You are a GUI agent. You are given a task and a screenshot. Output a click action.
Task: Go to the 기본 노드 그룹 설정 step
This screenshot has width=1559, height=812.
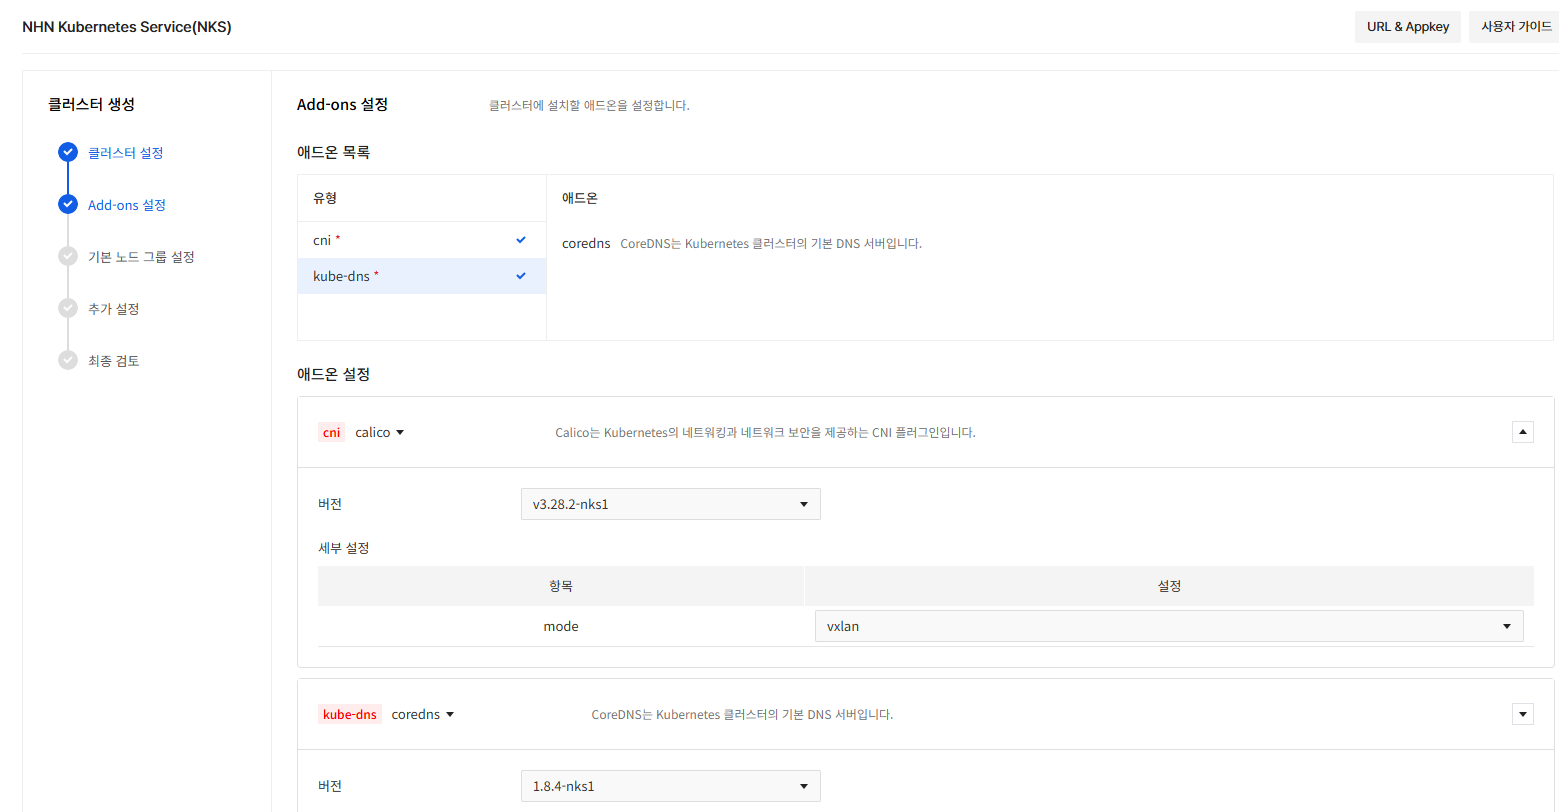point(141,257)
